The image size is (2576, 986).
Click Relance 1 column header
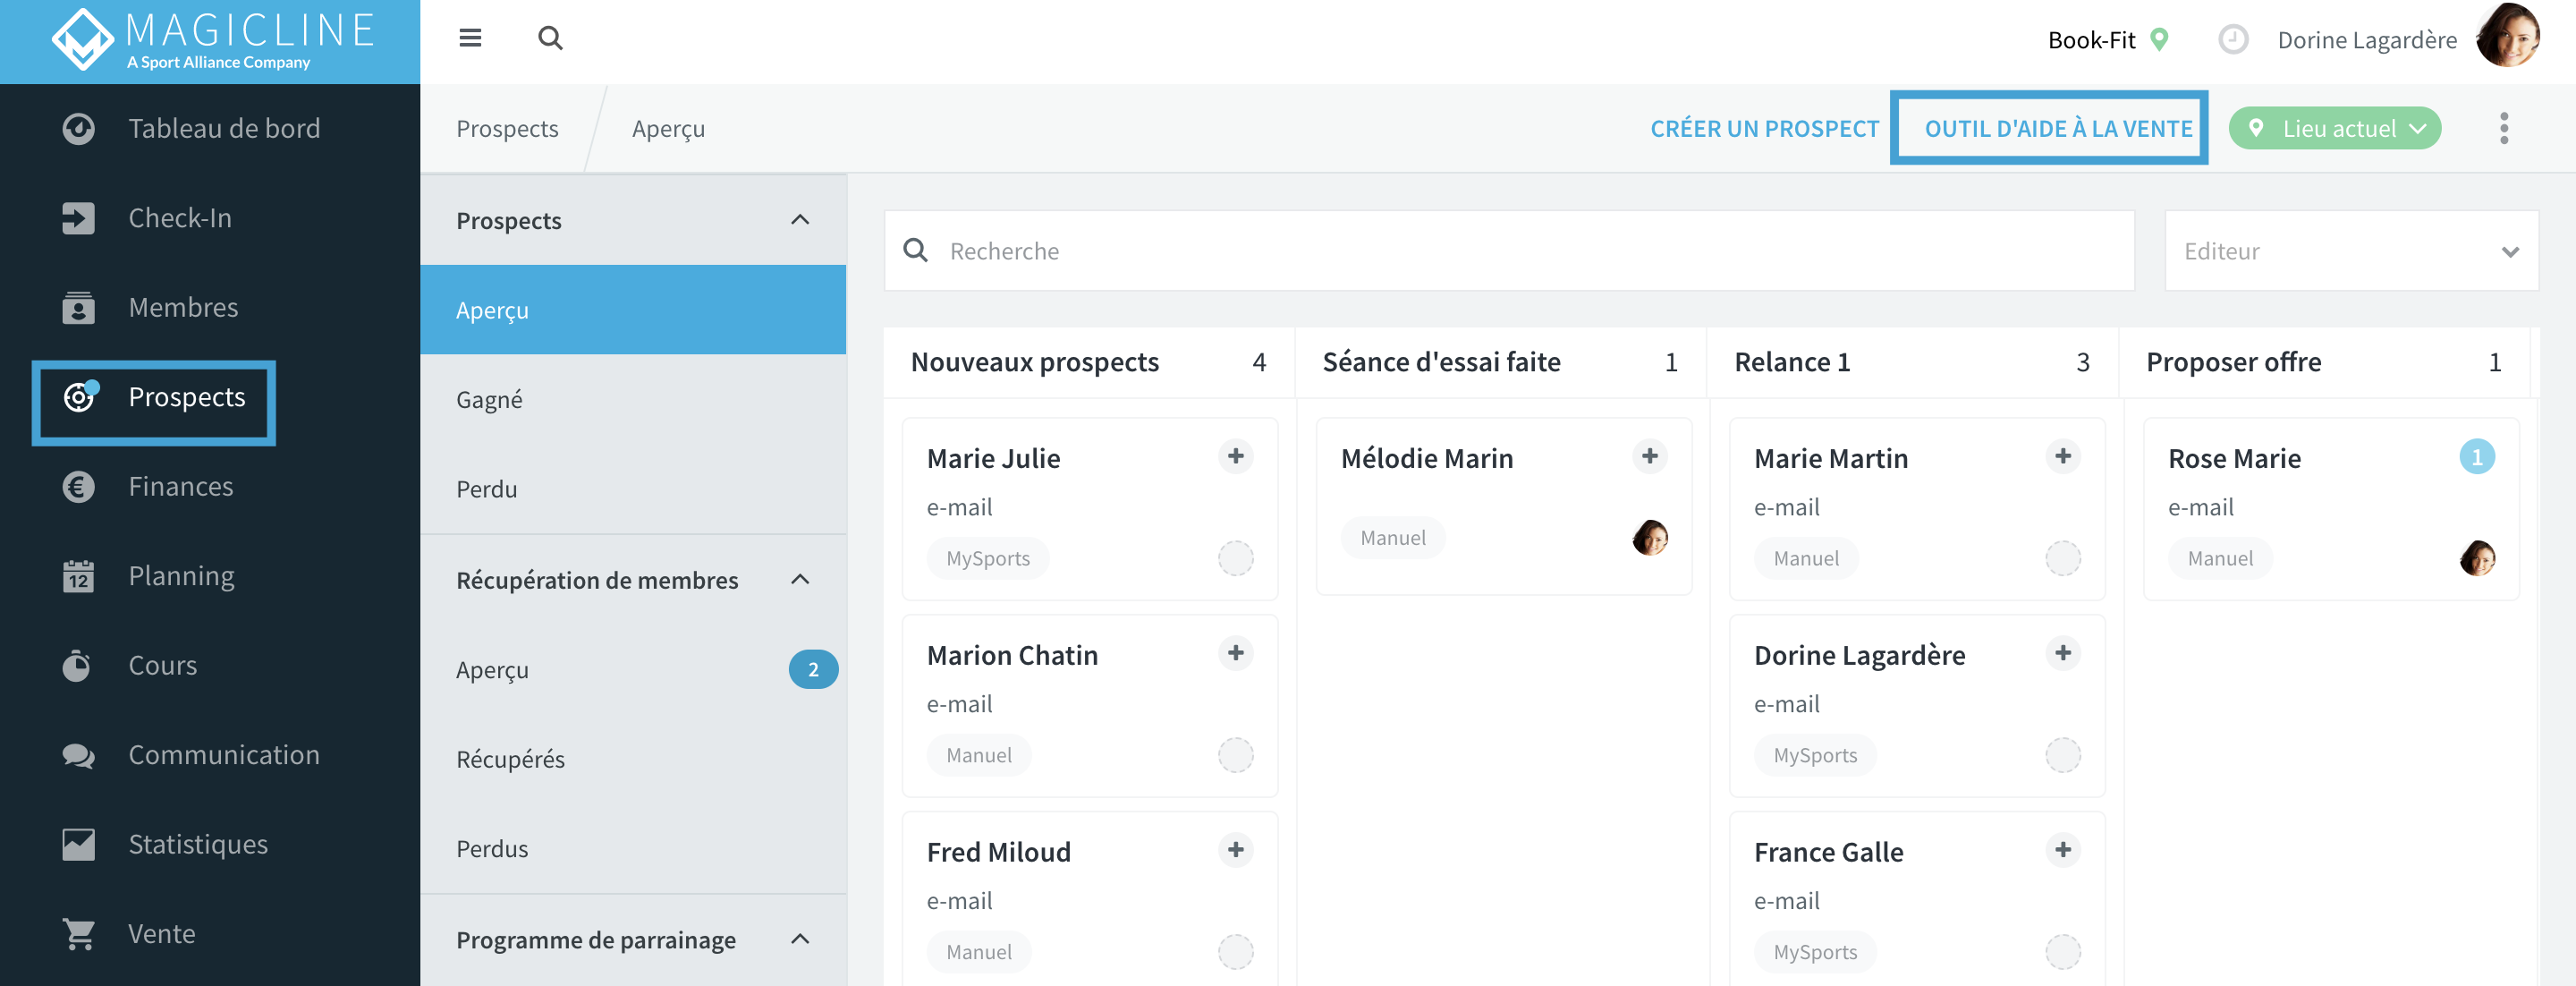pos(1913,362)
